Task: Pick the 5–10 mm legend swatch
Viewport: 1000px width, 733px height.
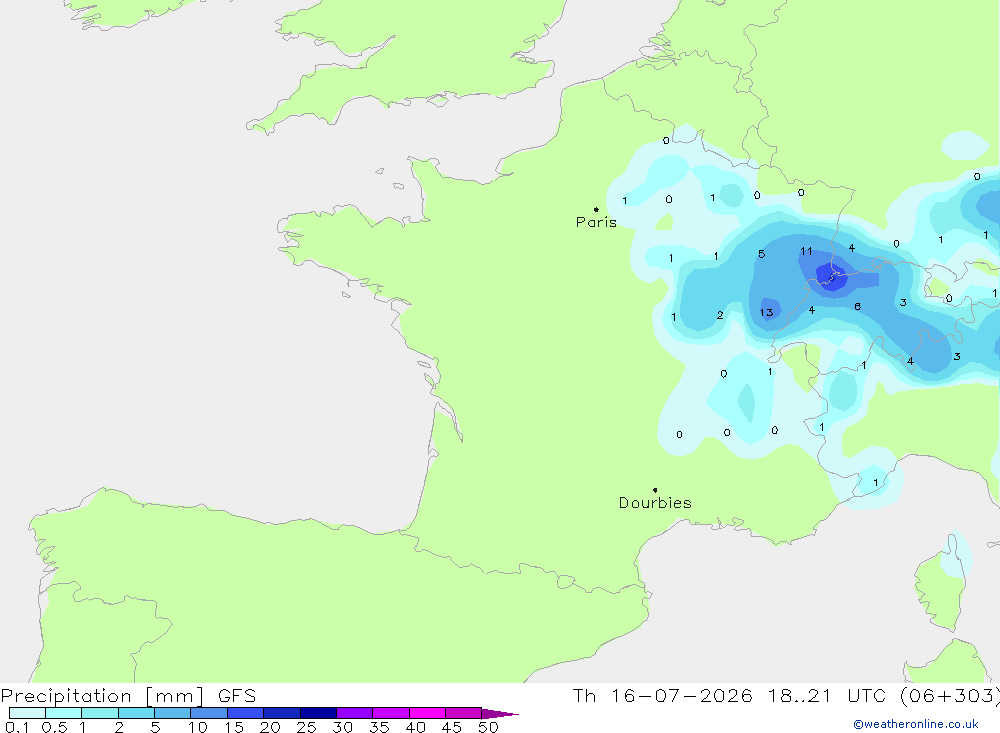Action: (x=172, y=713)
